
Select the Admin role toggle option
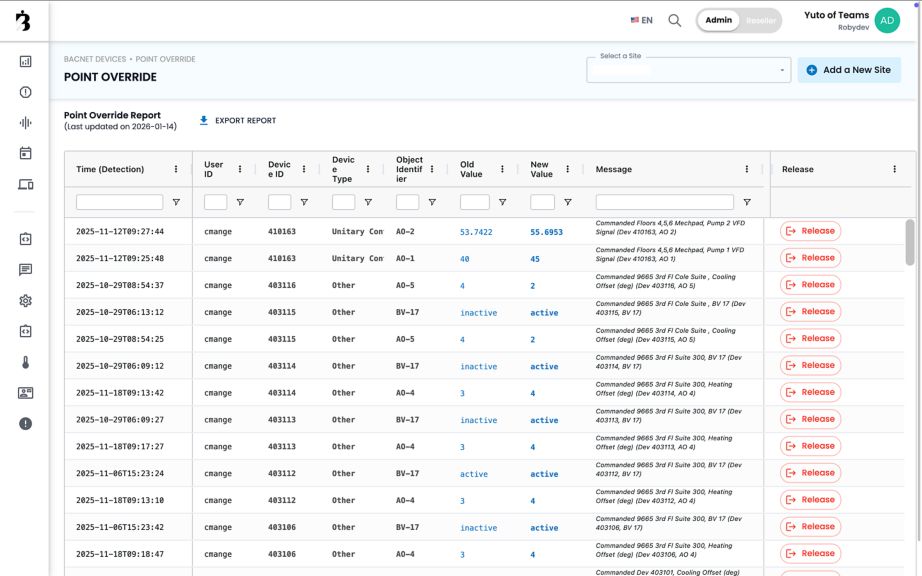(718, 20)
